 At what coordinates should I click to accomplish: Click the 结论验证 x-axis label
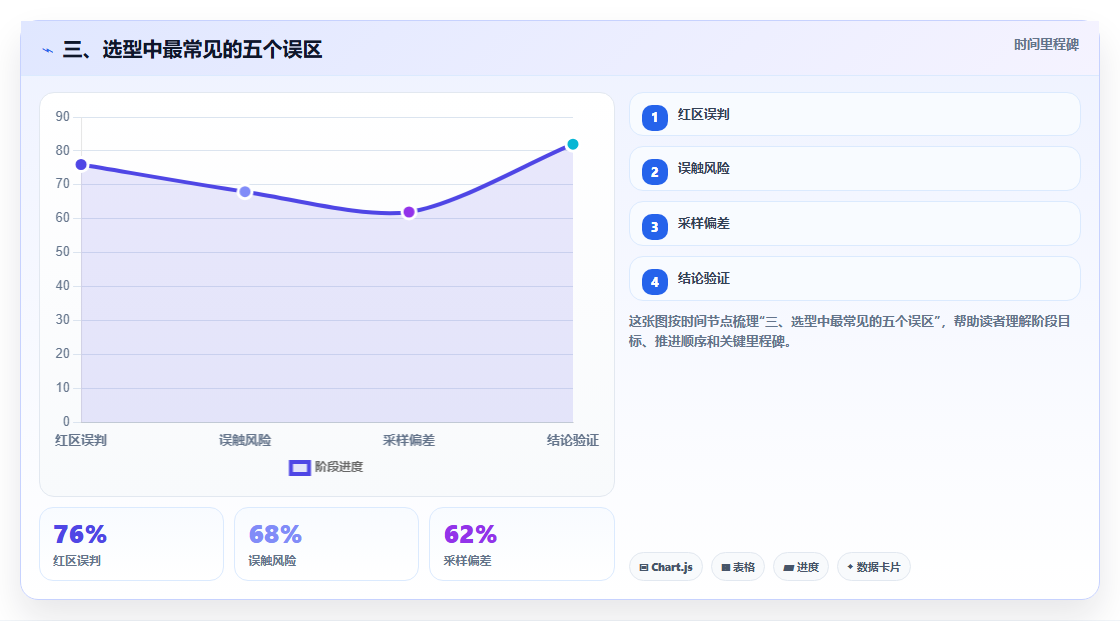(573, 440)
